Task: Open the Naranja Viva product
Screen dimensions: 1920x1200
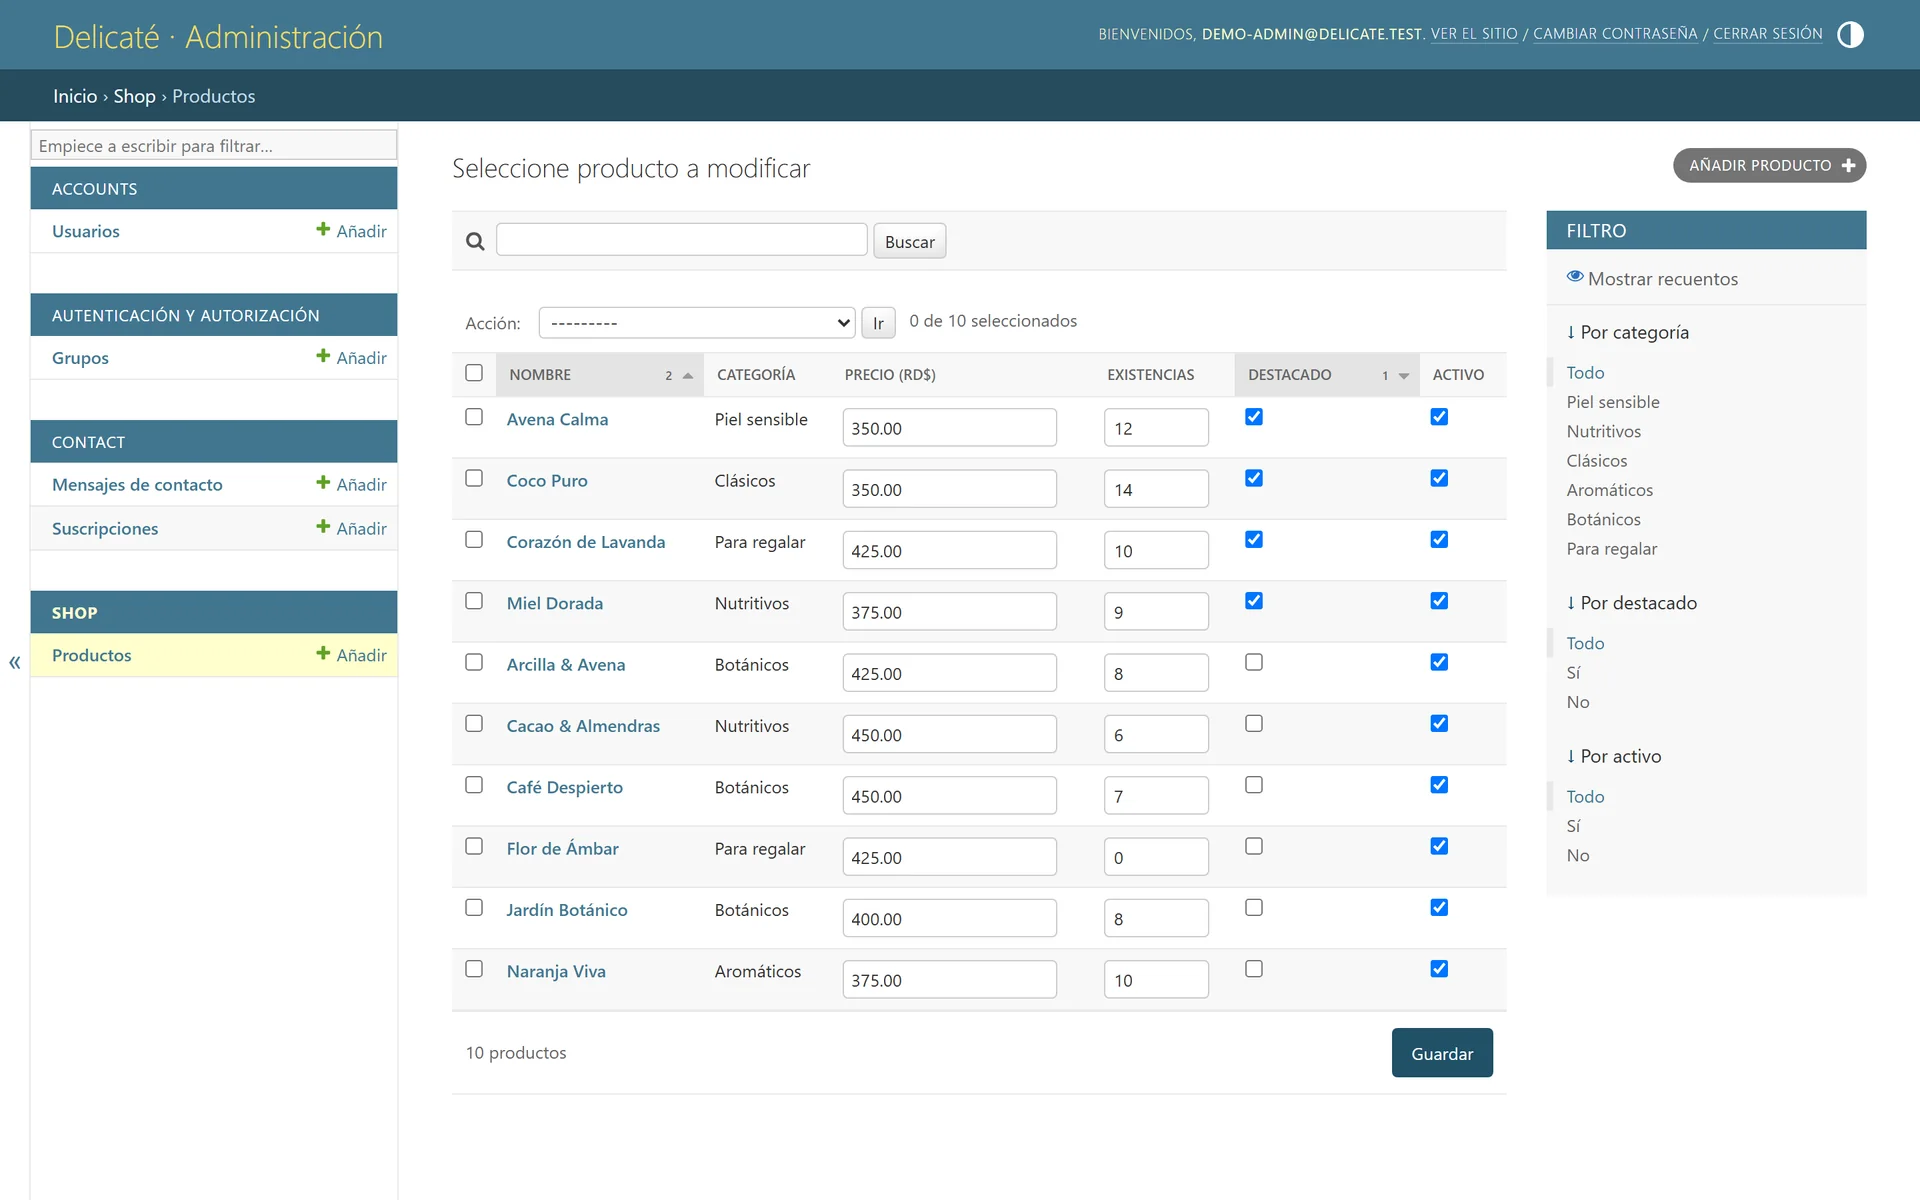Action: (x=555, y=971)
